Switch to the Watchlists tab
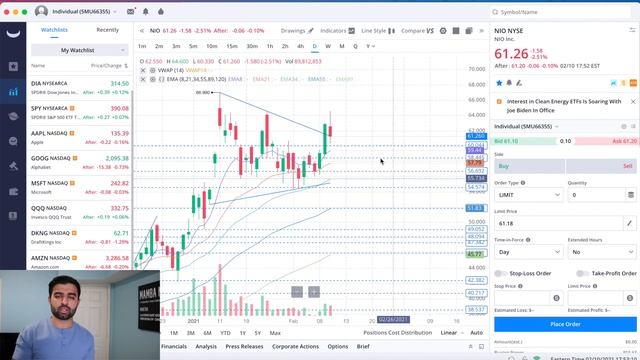The width and height of the screenshot is (640, 360). click(x=54, y=30)
